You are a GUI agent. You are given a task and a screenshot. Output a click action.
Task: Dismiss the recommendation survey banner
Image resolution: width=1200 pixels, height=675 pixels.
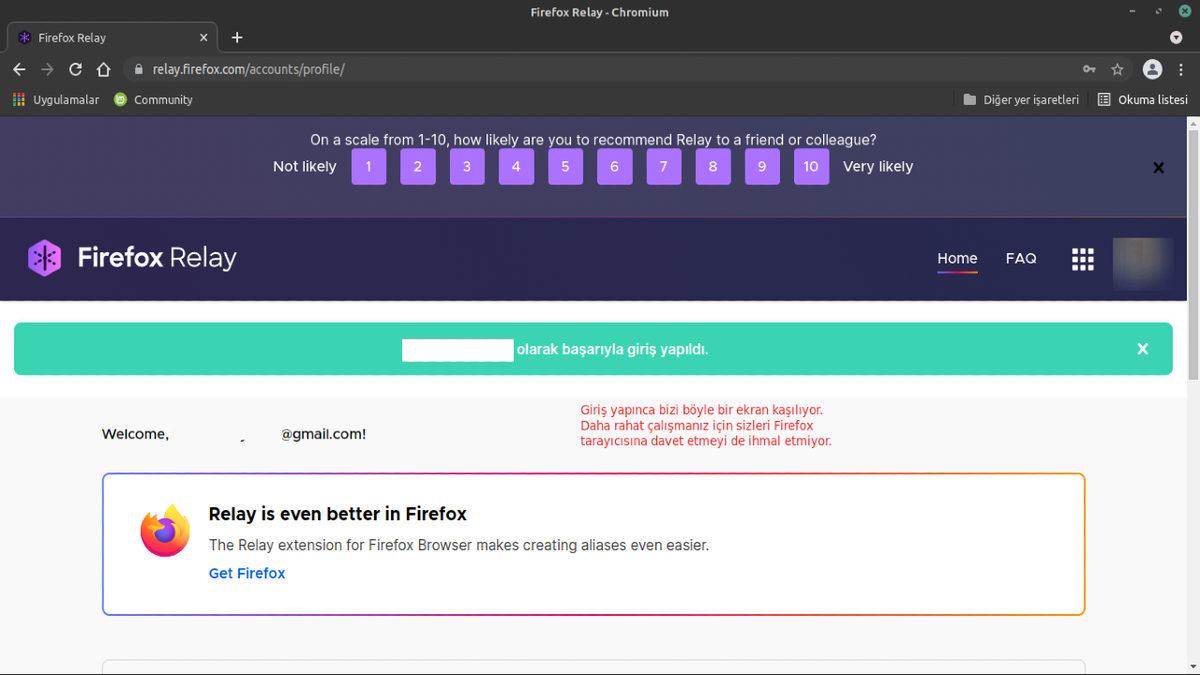pyautogui.click(x=1158, y=167)
